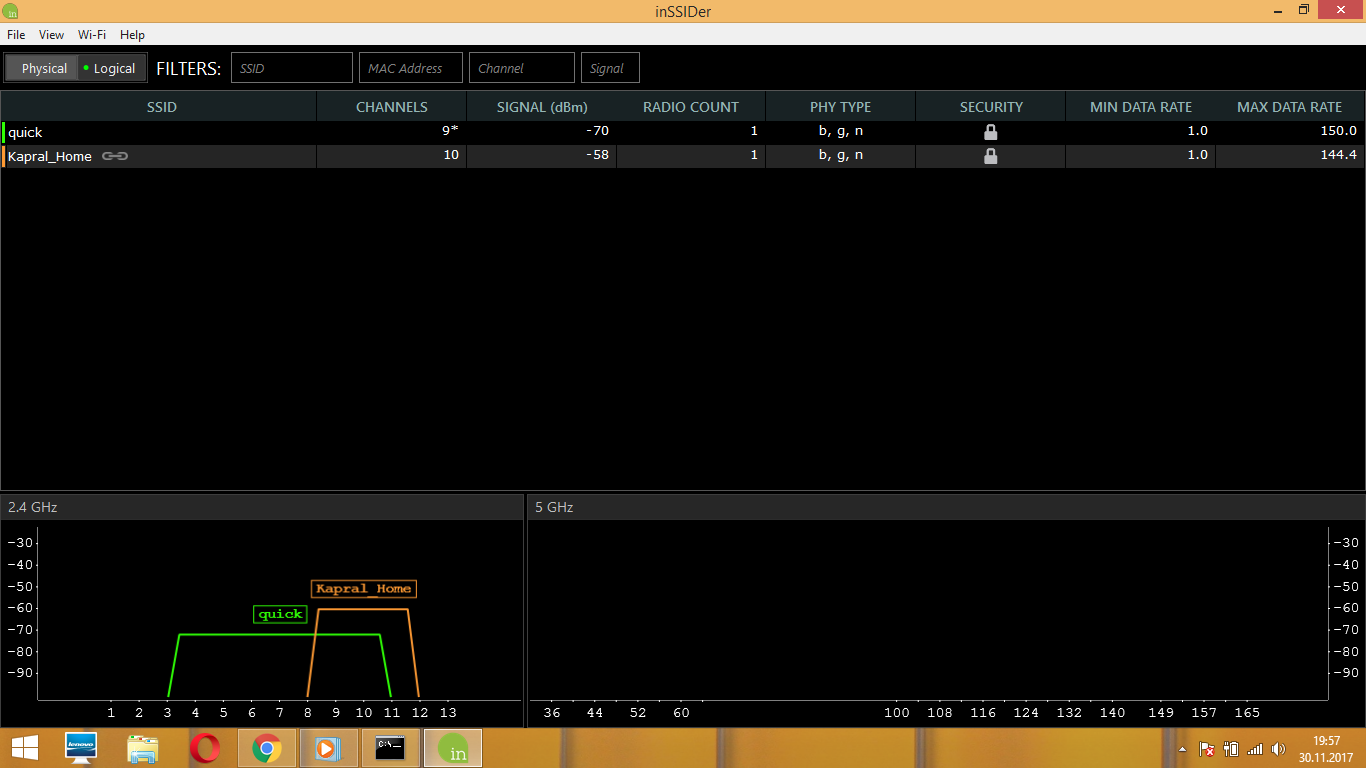Click channel value 10 for Kapral_Home
1366x768 pixels.
pyautogui.click(x=451, y=155)
